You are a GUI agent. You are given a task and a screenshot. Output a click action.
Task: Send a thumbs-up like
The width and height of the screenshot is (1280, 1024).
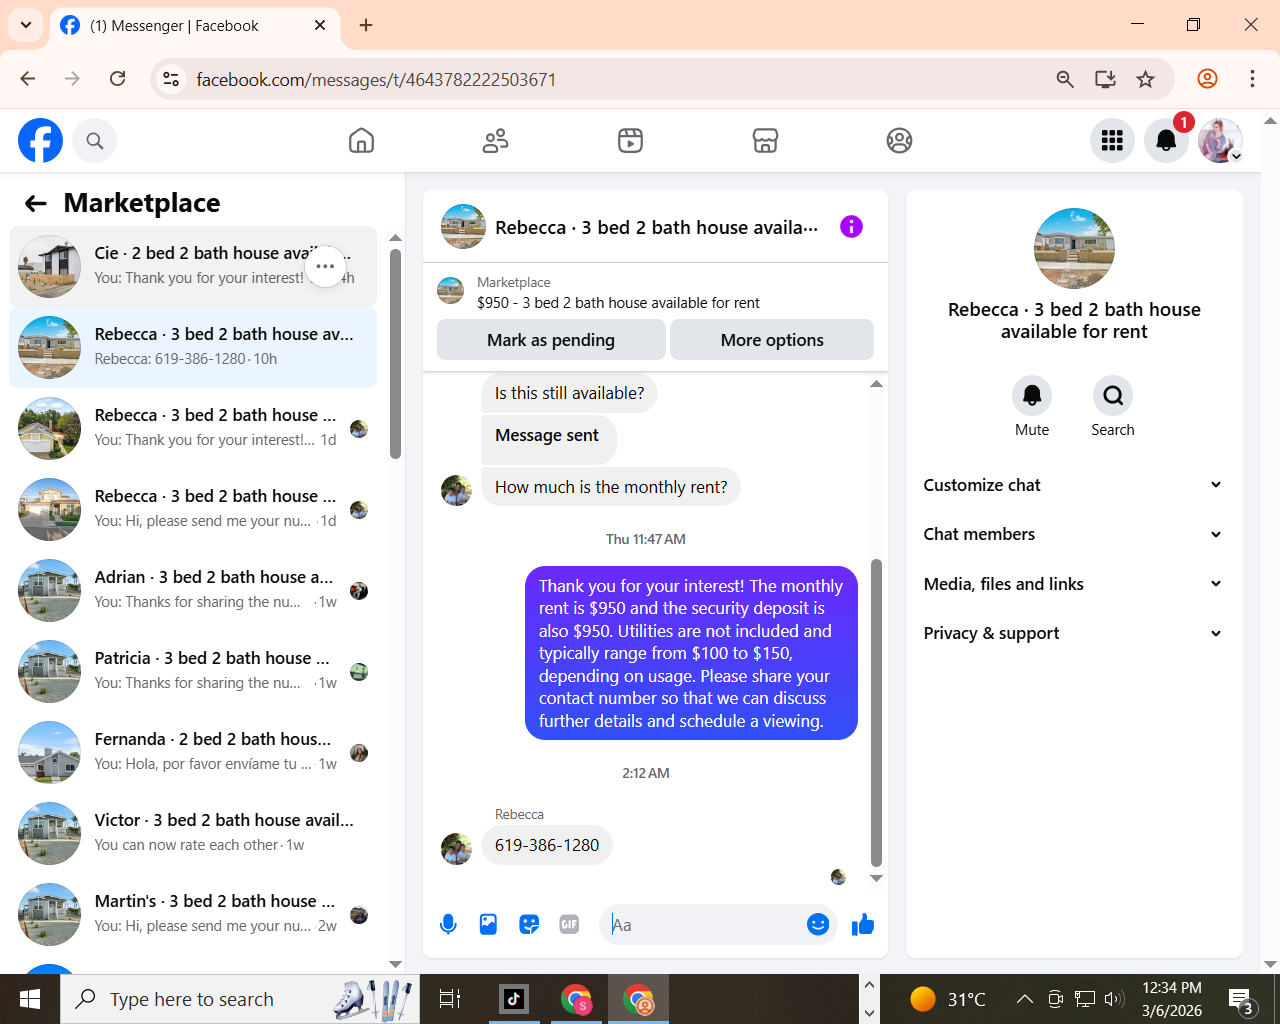863,925
